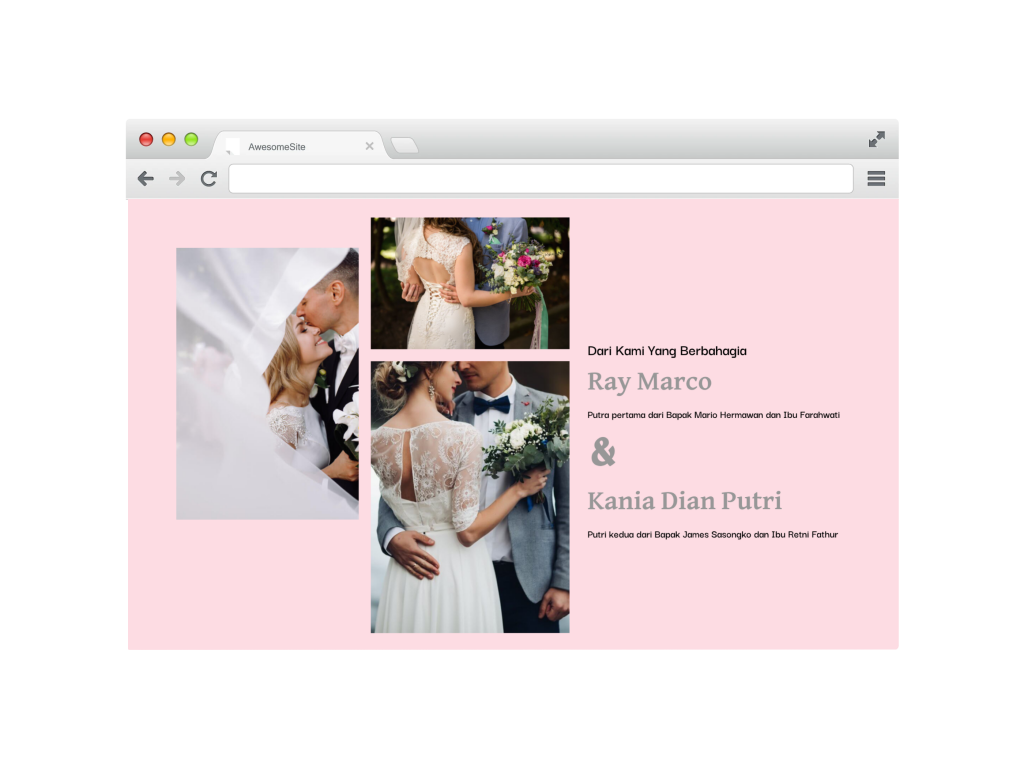This screenshot has height=768, width=1024.
Task: Click the yellow minimize window button
Action: (x=168, y=139)
